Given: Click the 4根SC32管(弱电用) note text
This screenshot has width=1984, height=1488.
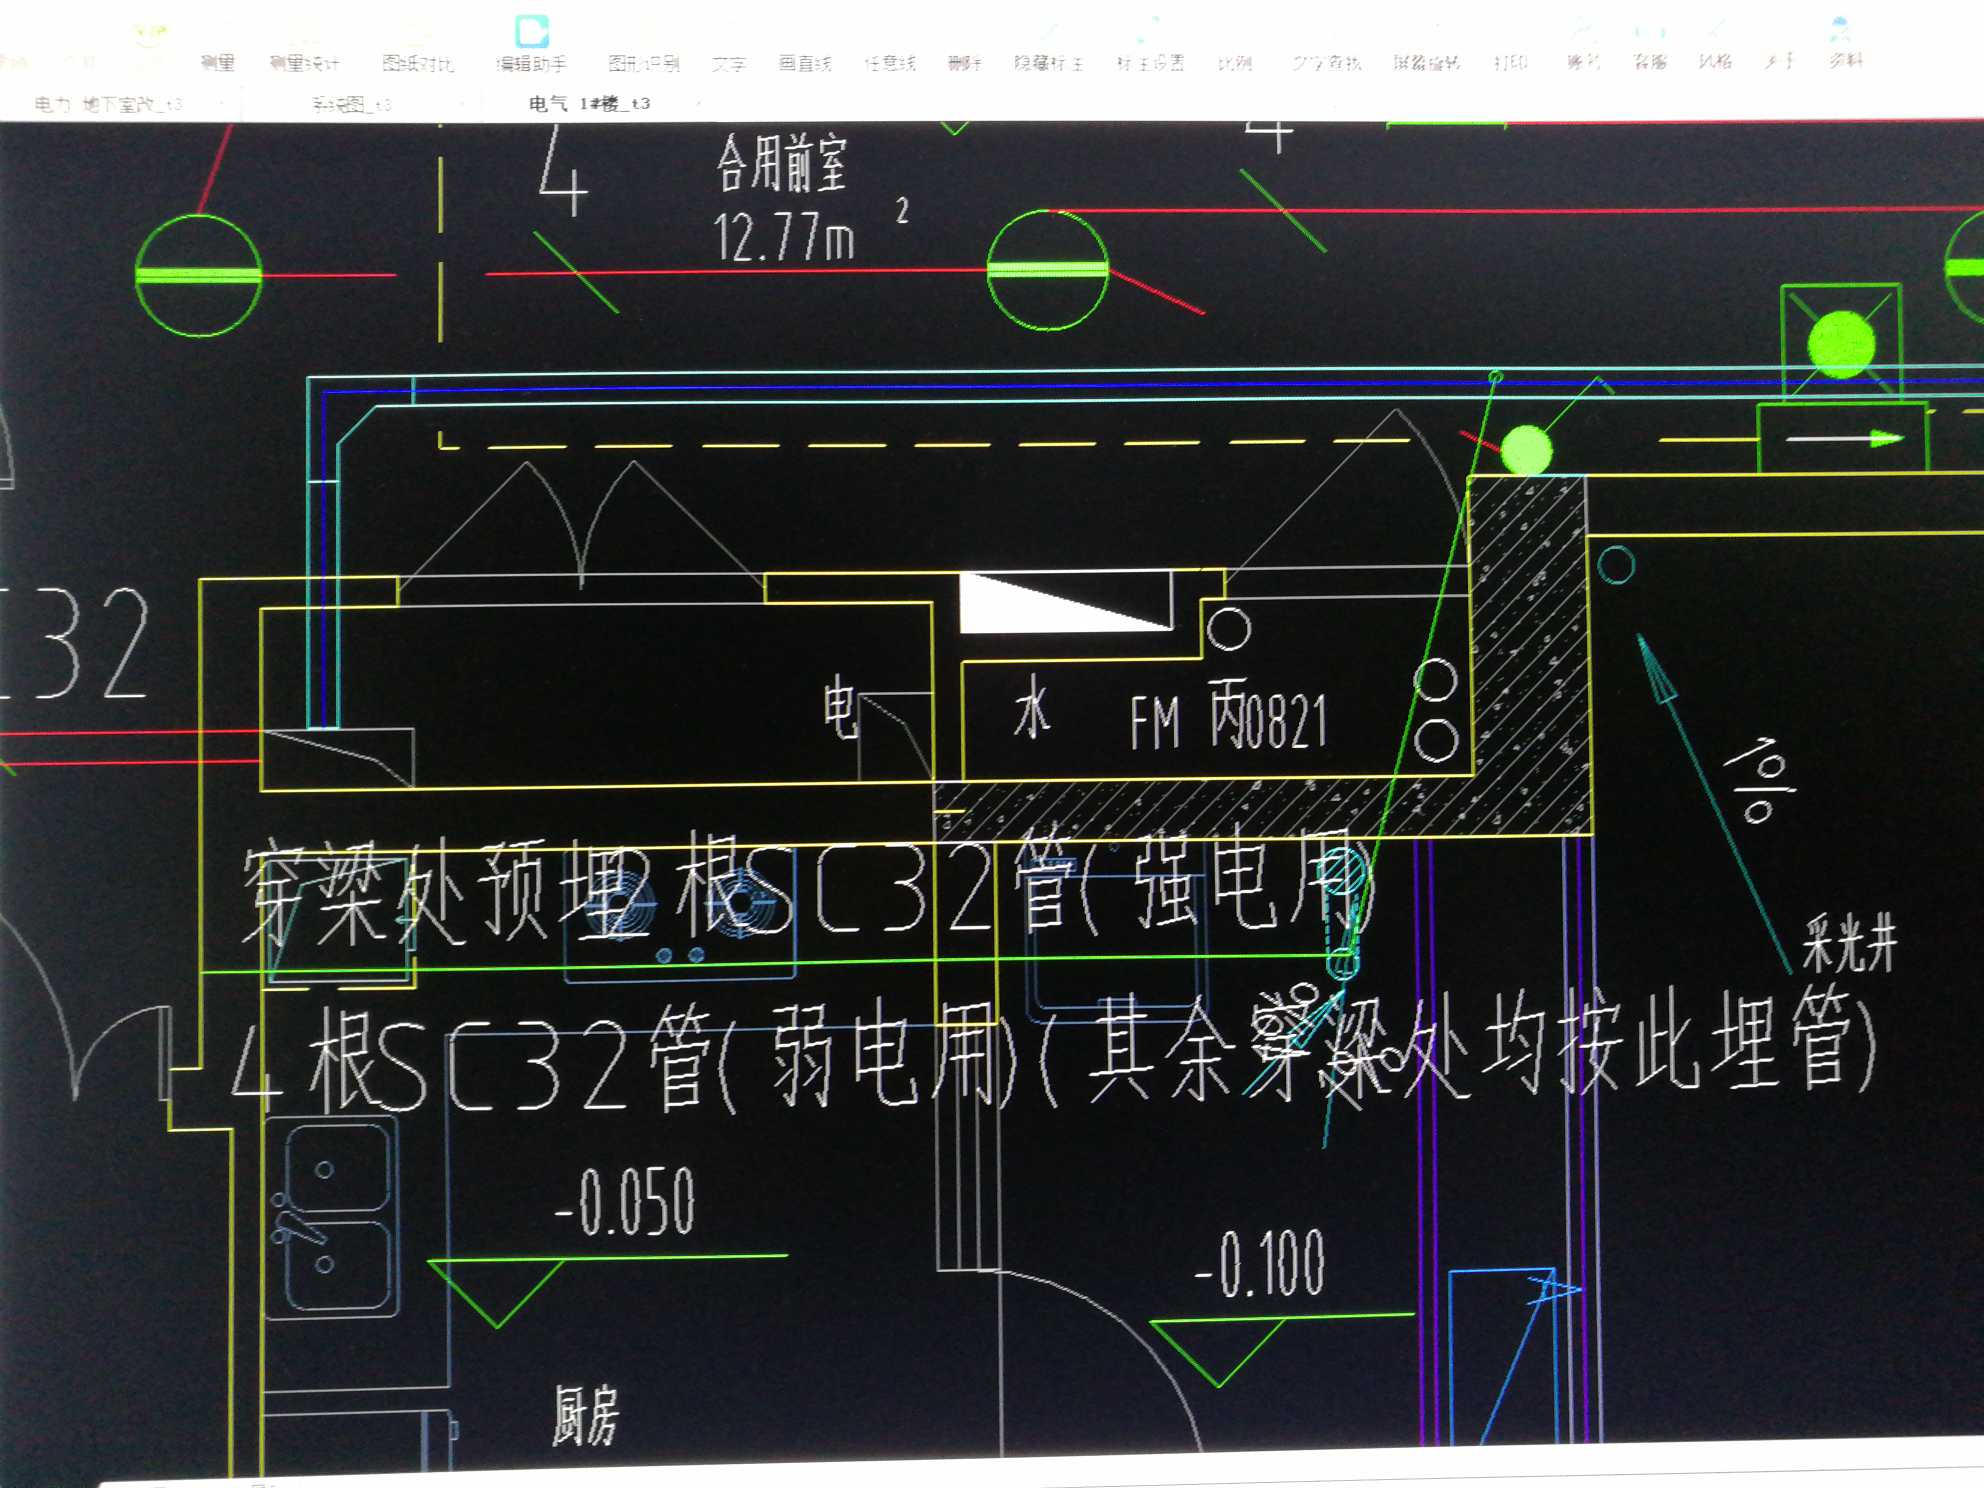Looking at the screenshot, I should pyautogui.click(x=627, y=1059).
